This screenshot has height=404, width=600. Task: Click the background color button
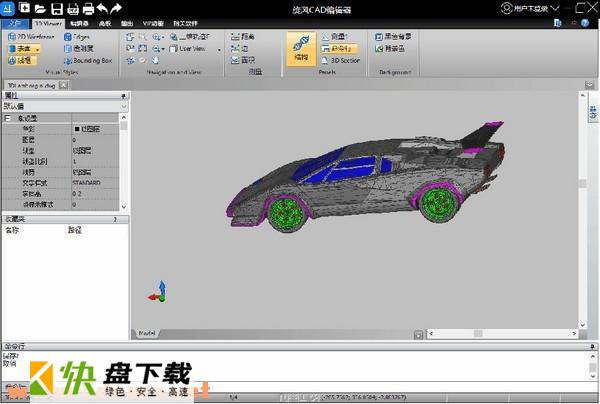click(x=390, y=49)
